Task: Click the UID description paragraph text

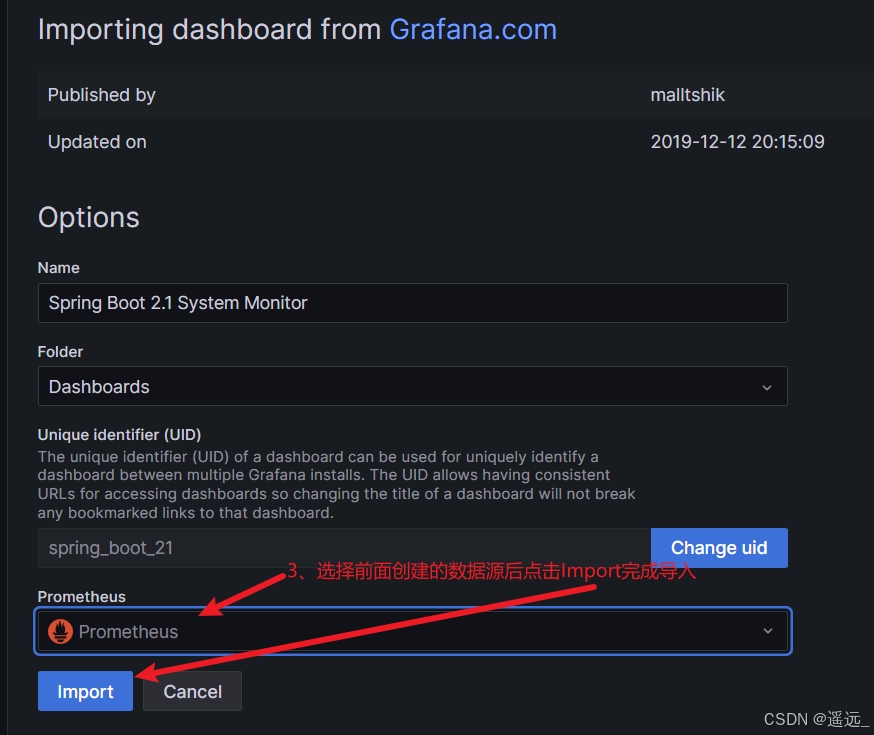Action: point(336,485)
